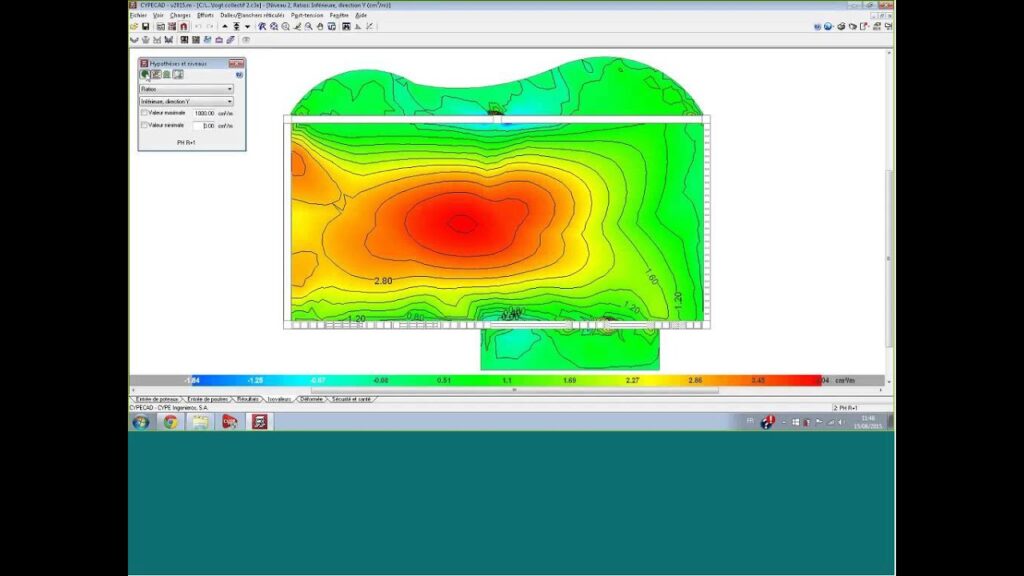The image size is (1024, 576).
Task: Click the up arrow level icon
Action: [x=224, y=26]
